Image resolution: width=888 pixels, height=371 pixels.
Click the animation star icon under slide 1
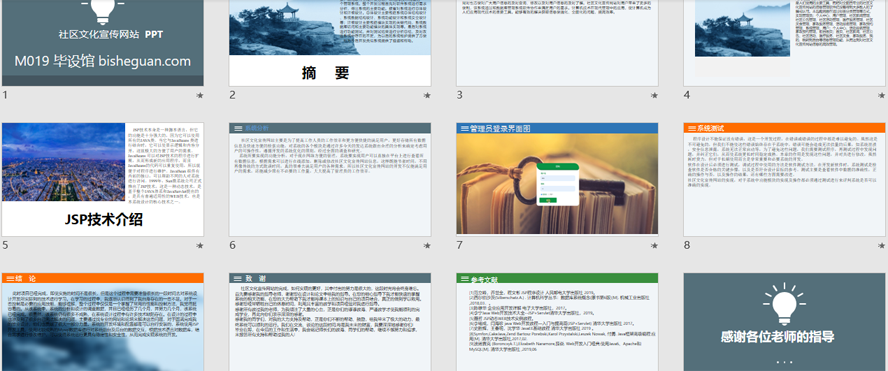coord(200,96)
